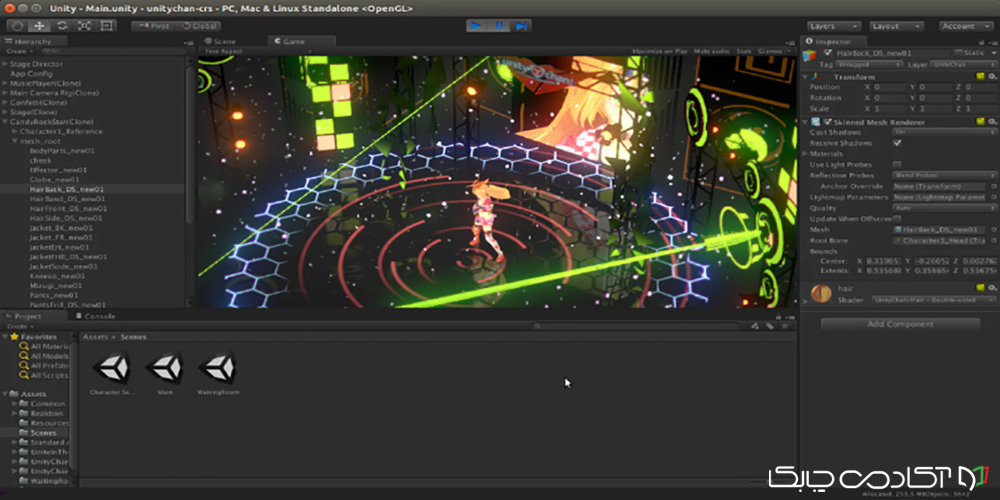Click the GameObject cube icon in the Inspector
The image size is (1000, 500).
(811, 56)
